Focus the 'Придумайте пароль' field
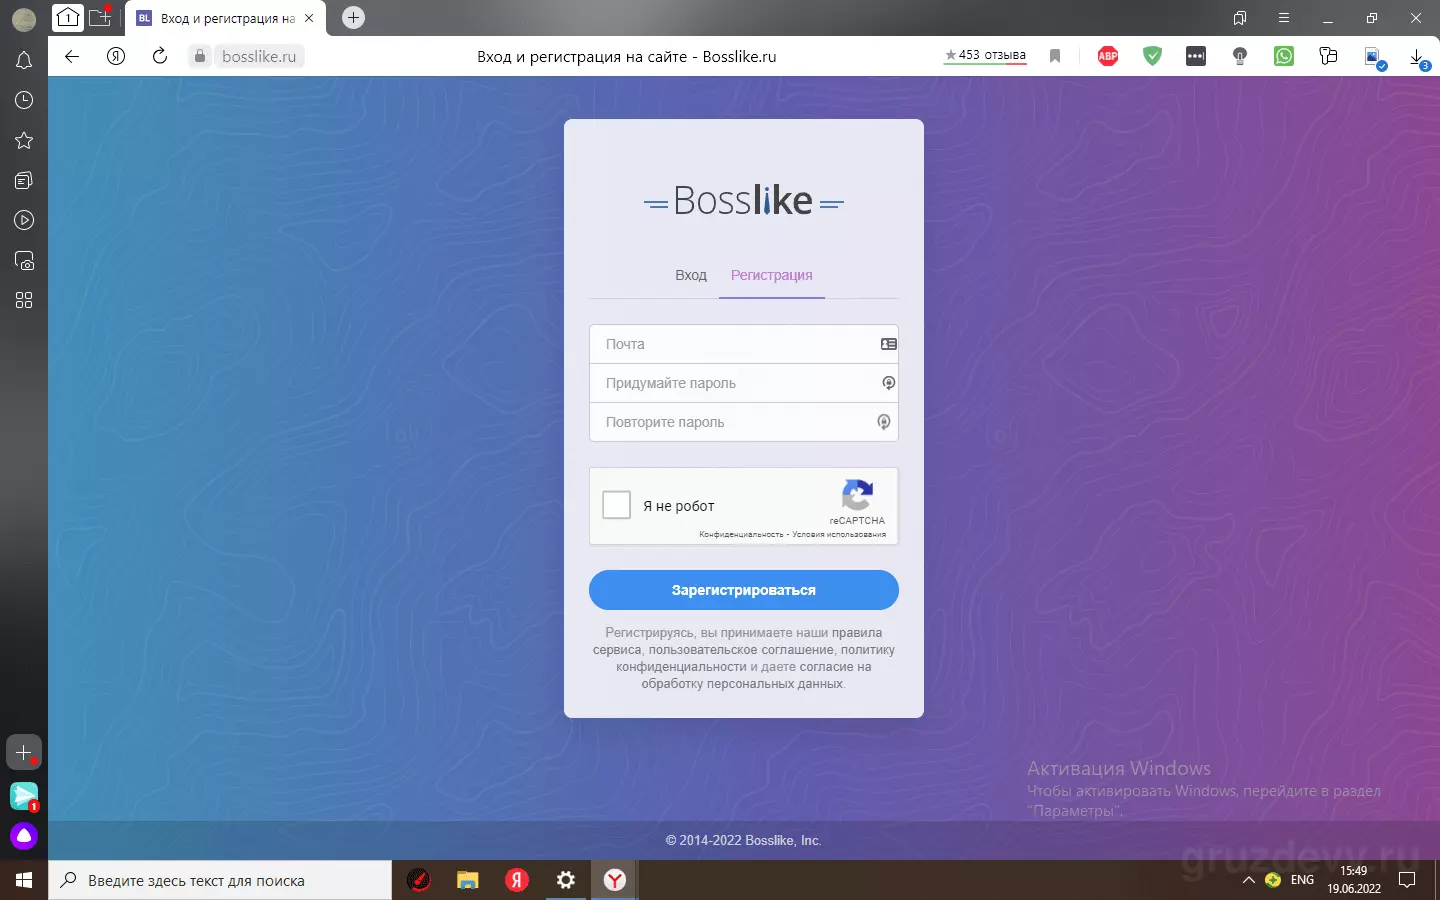 pyautogui.click(x=744, y=383)
